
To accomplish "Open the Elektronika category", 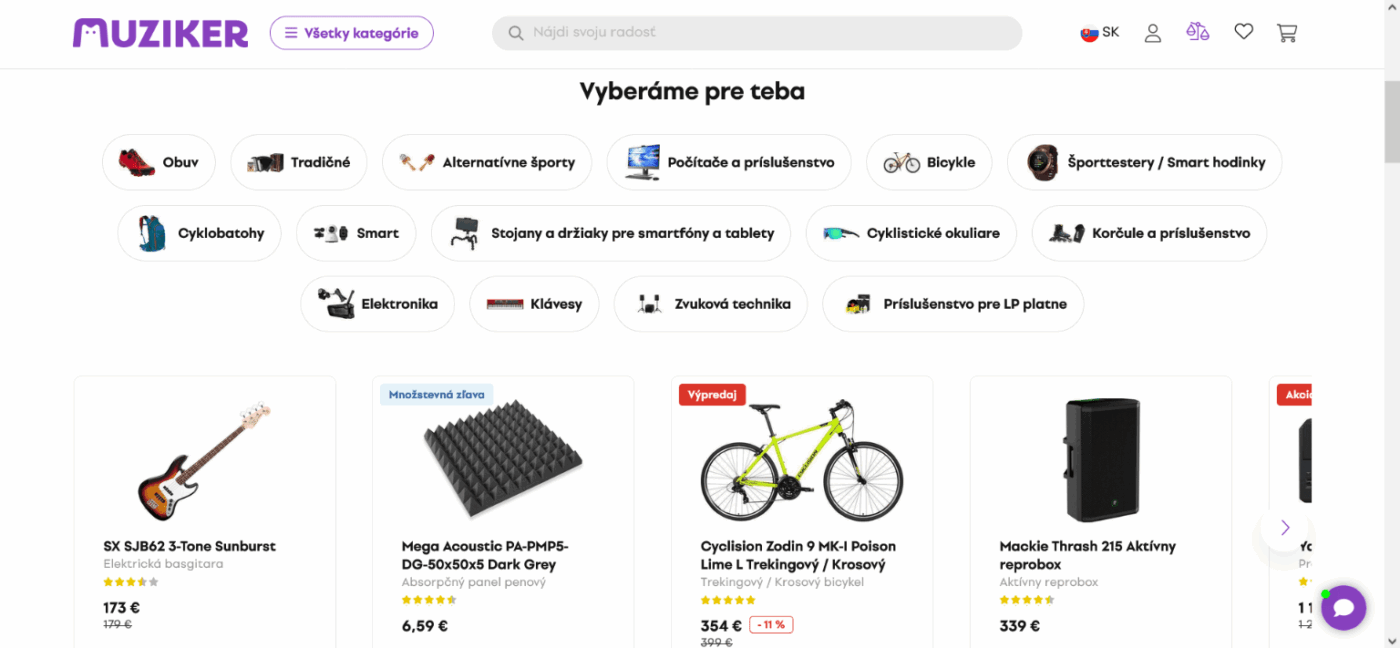I will tap(377, 303).
